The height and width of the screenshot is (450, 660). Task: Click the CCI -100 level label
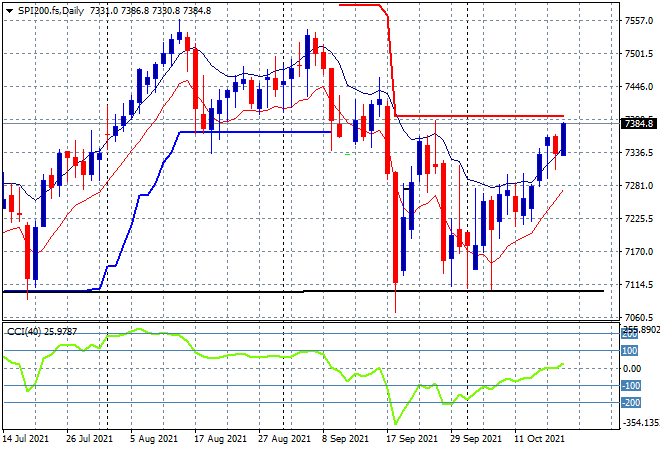[x=631, y=386]
